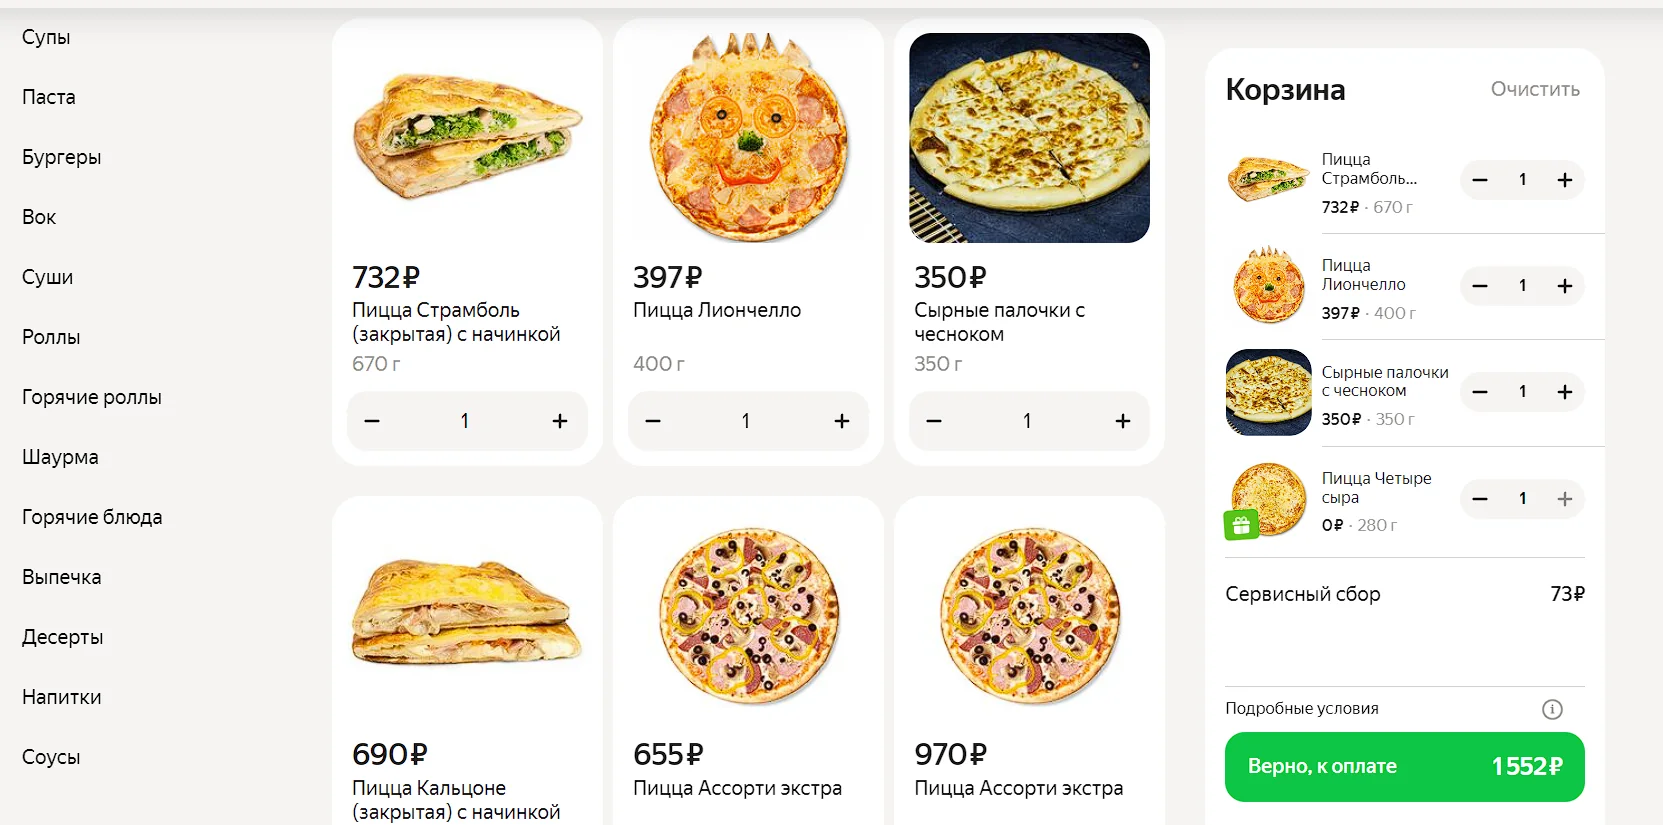This screenshot has width=1663, height=825.
Task: Click the Пицца Кальцоне product image
Action: tap(467, 612)
